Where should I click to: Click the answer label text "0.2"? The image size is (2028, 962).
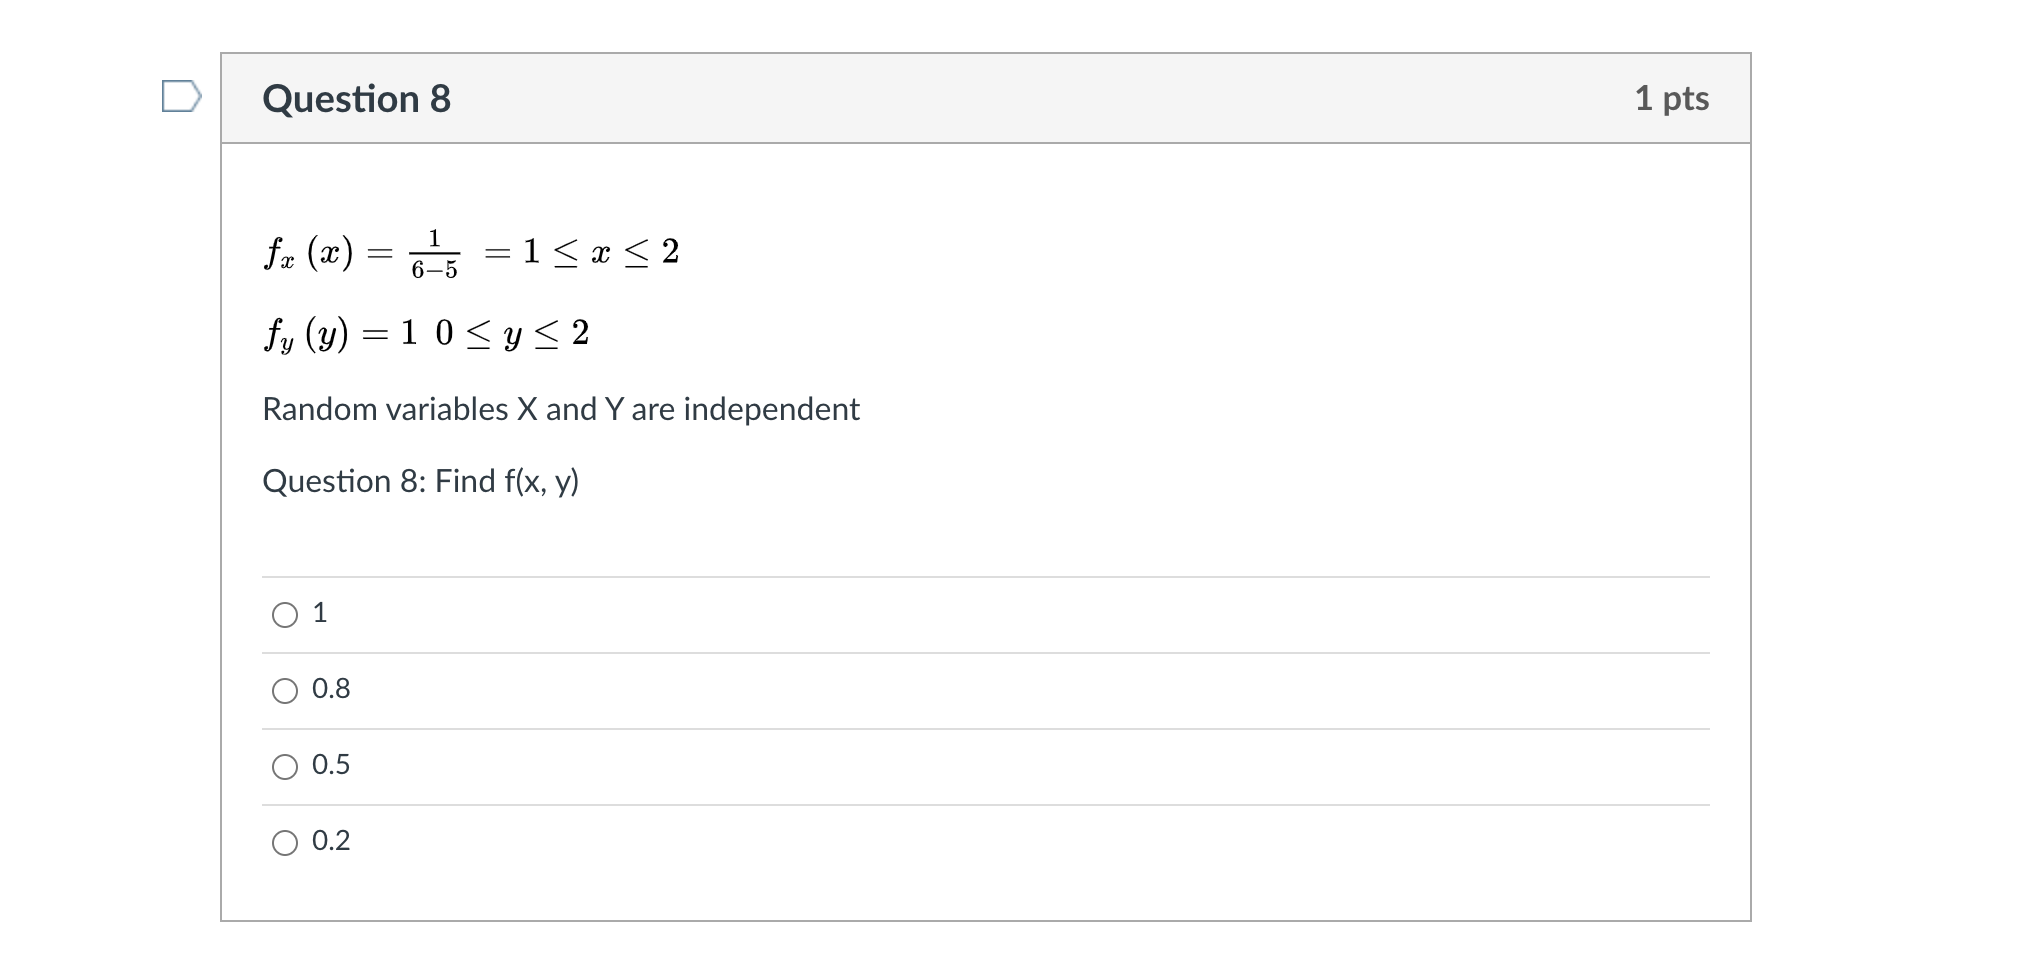tap(331, 841)
